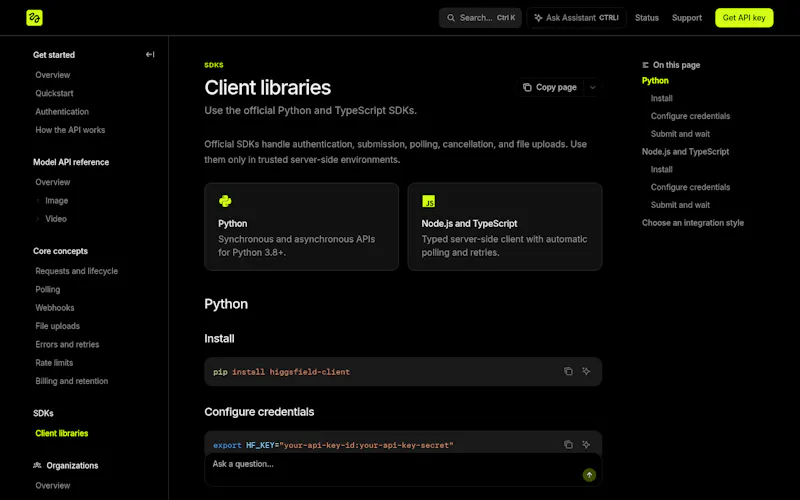Click the Core concepts section heading
This screenshot has width=800, height=500.
point(60,251)
